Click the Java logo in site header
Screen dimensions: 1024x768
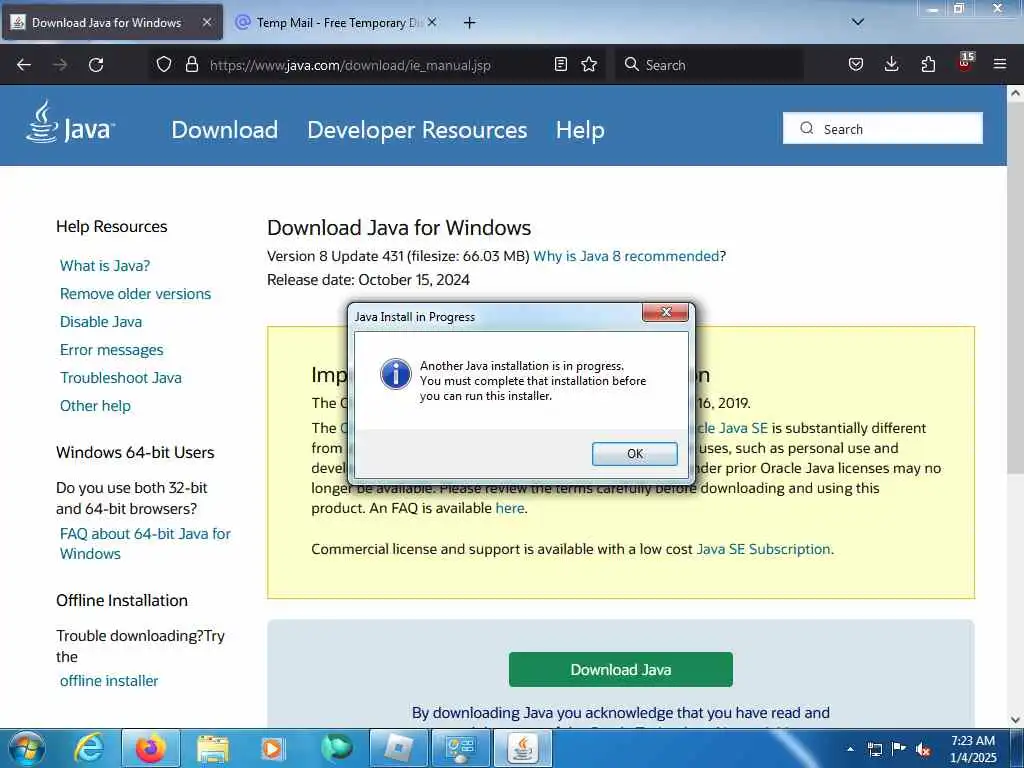pos(71,123)
